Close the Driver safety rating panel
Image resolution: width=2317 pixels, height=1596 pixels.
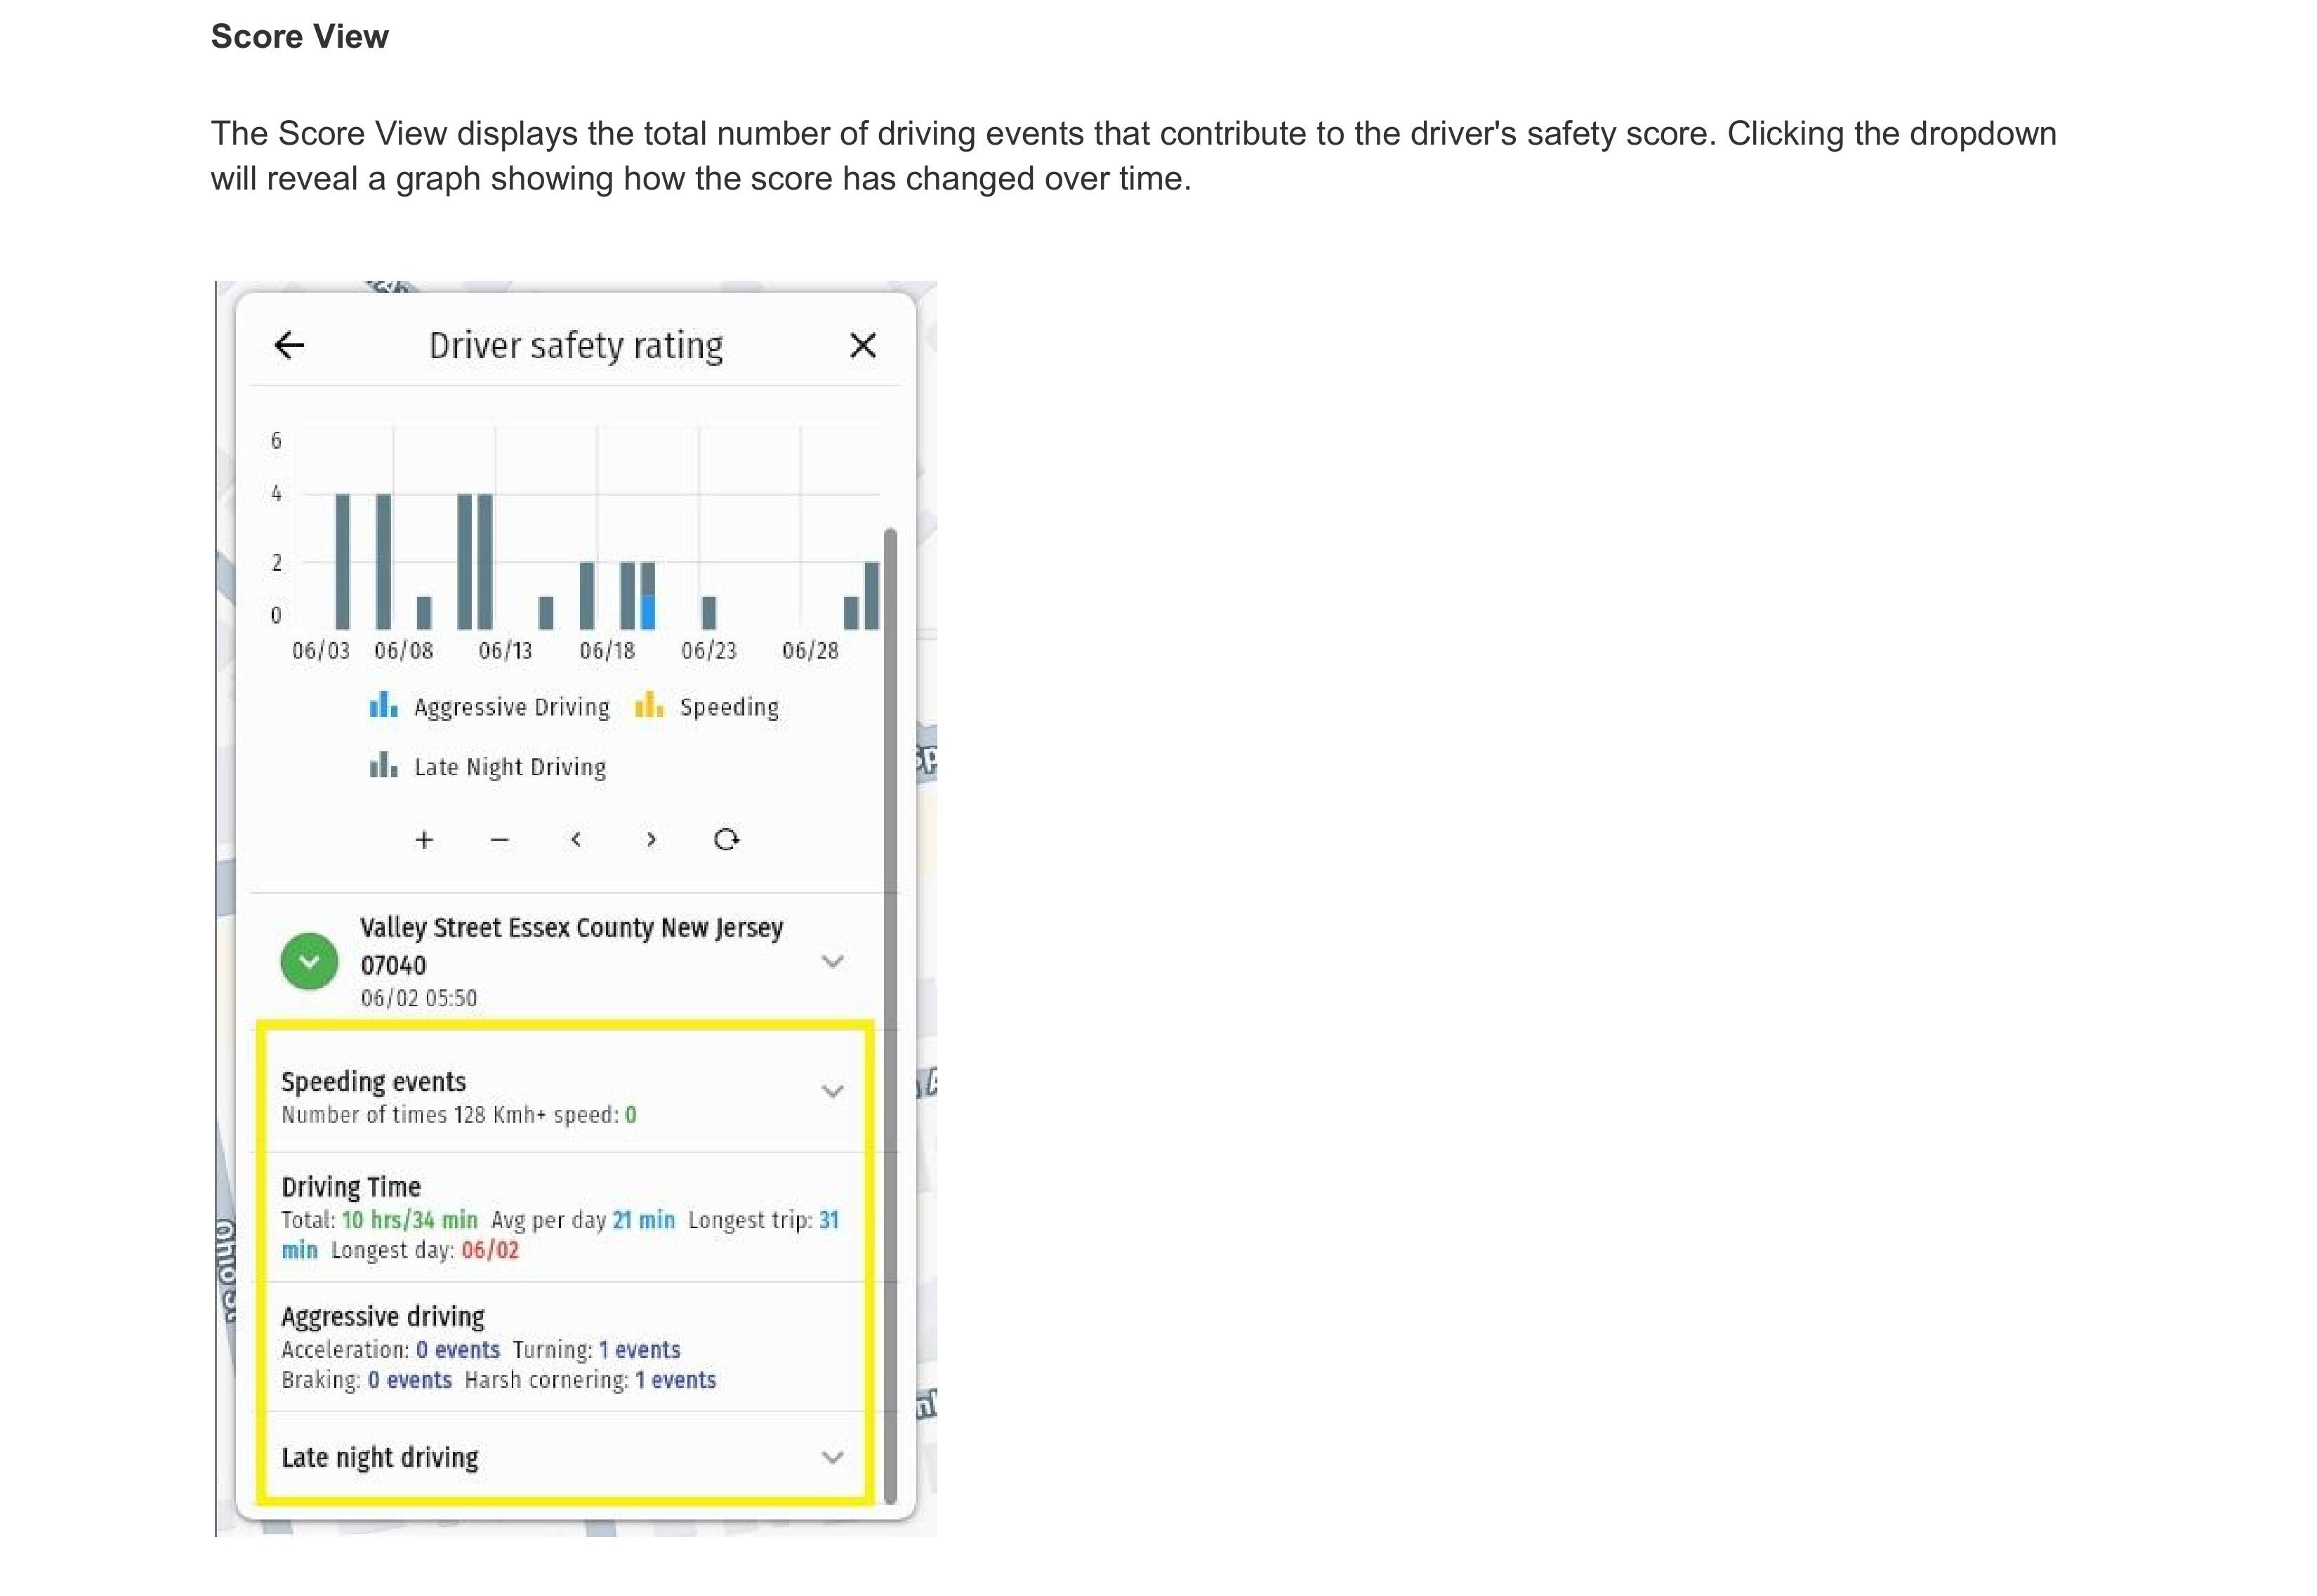(862, 346)
